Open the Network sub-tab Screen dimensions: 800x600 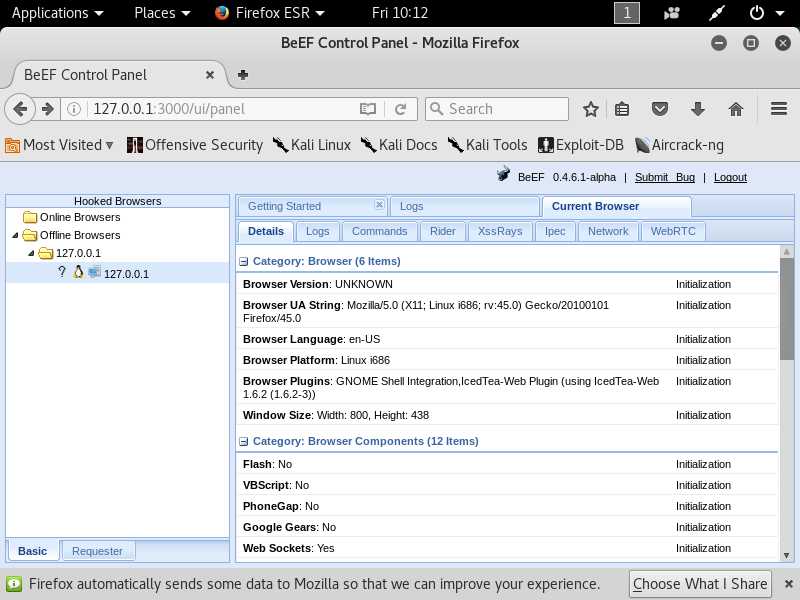(608, 231)
